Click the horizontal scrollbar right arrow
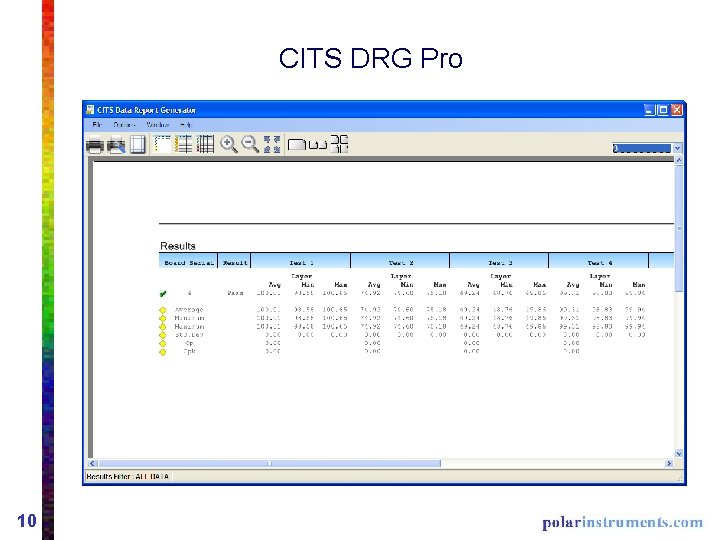The image size is (720, 540). pos(669,463)
